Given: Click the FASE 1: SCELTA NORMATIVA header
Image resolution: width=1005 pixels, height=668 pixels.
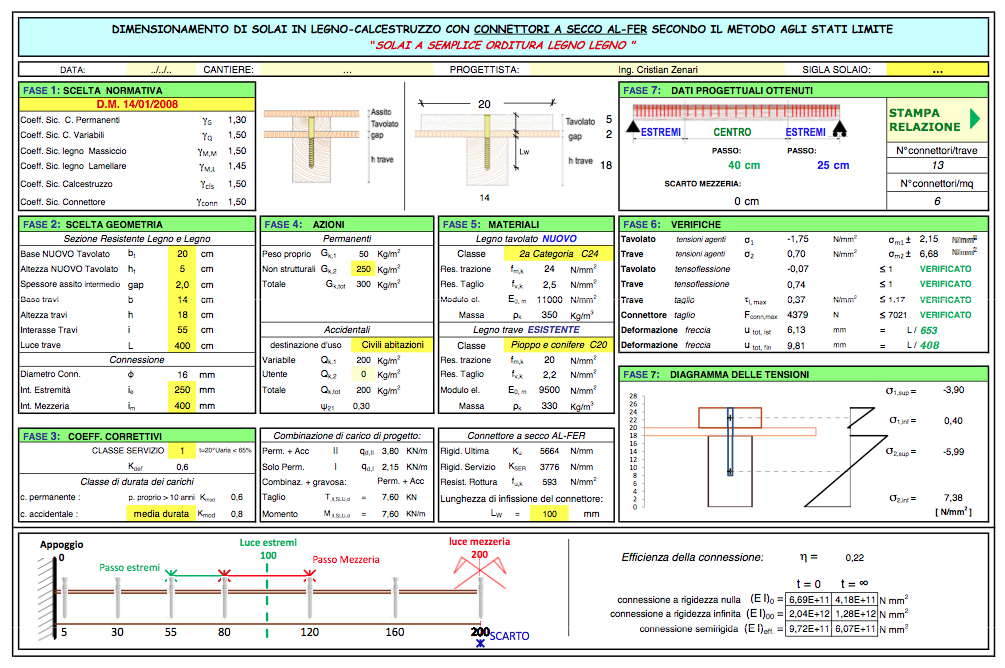Looking at the screenshot, I should pos(137,90).
